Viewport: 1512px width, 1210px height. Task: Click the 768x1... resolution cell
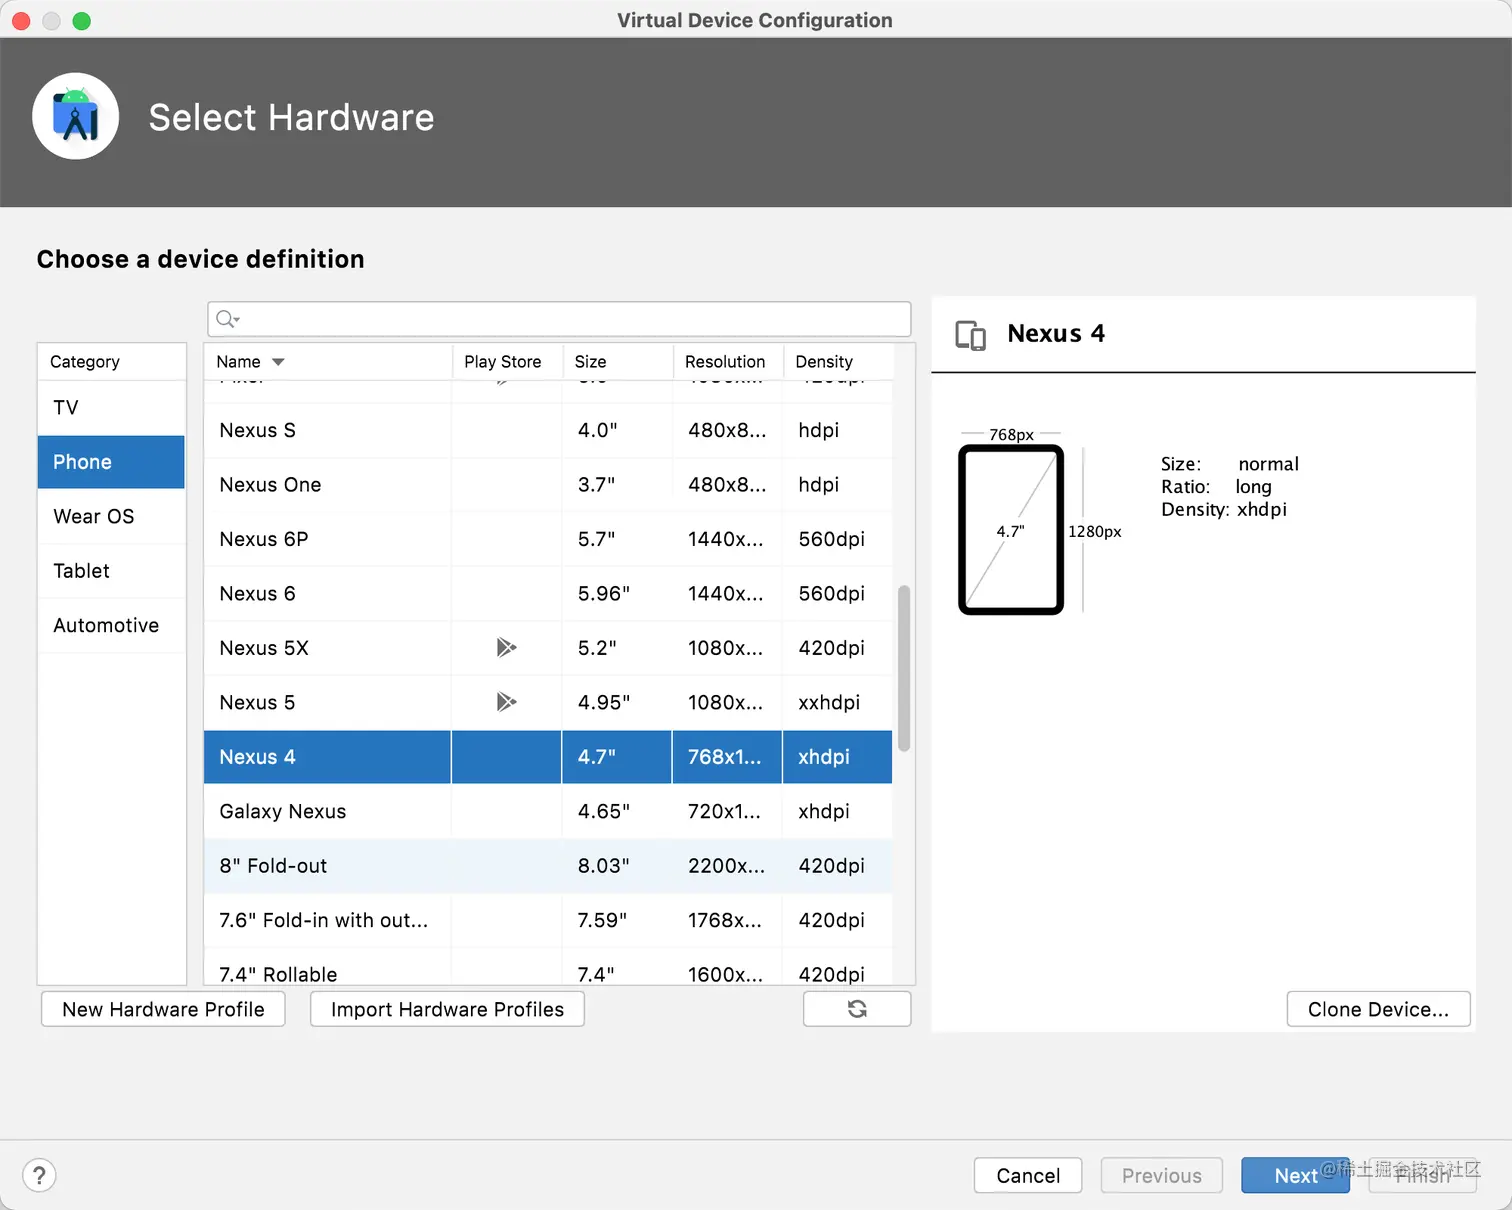point(727,757)
